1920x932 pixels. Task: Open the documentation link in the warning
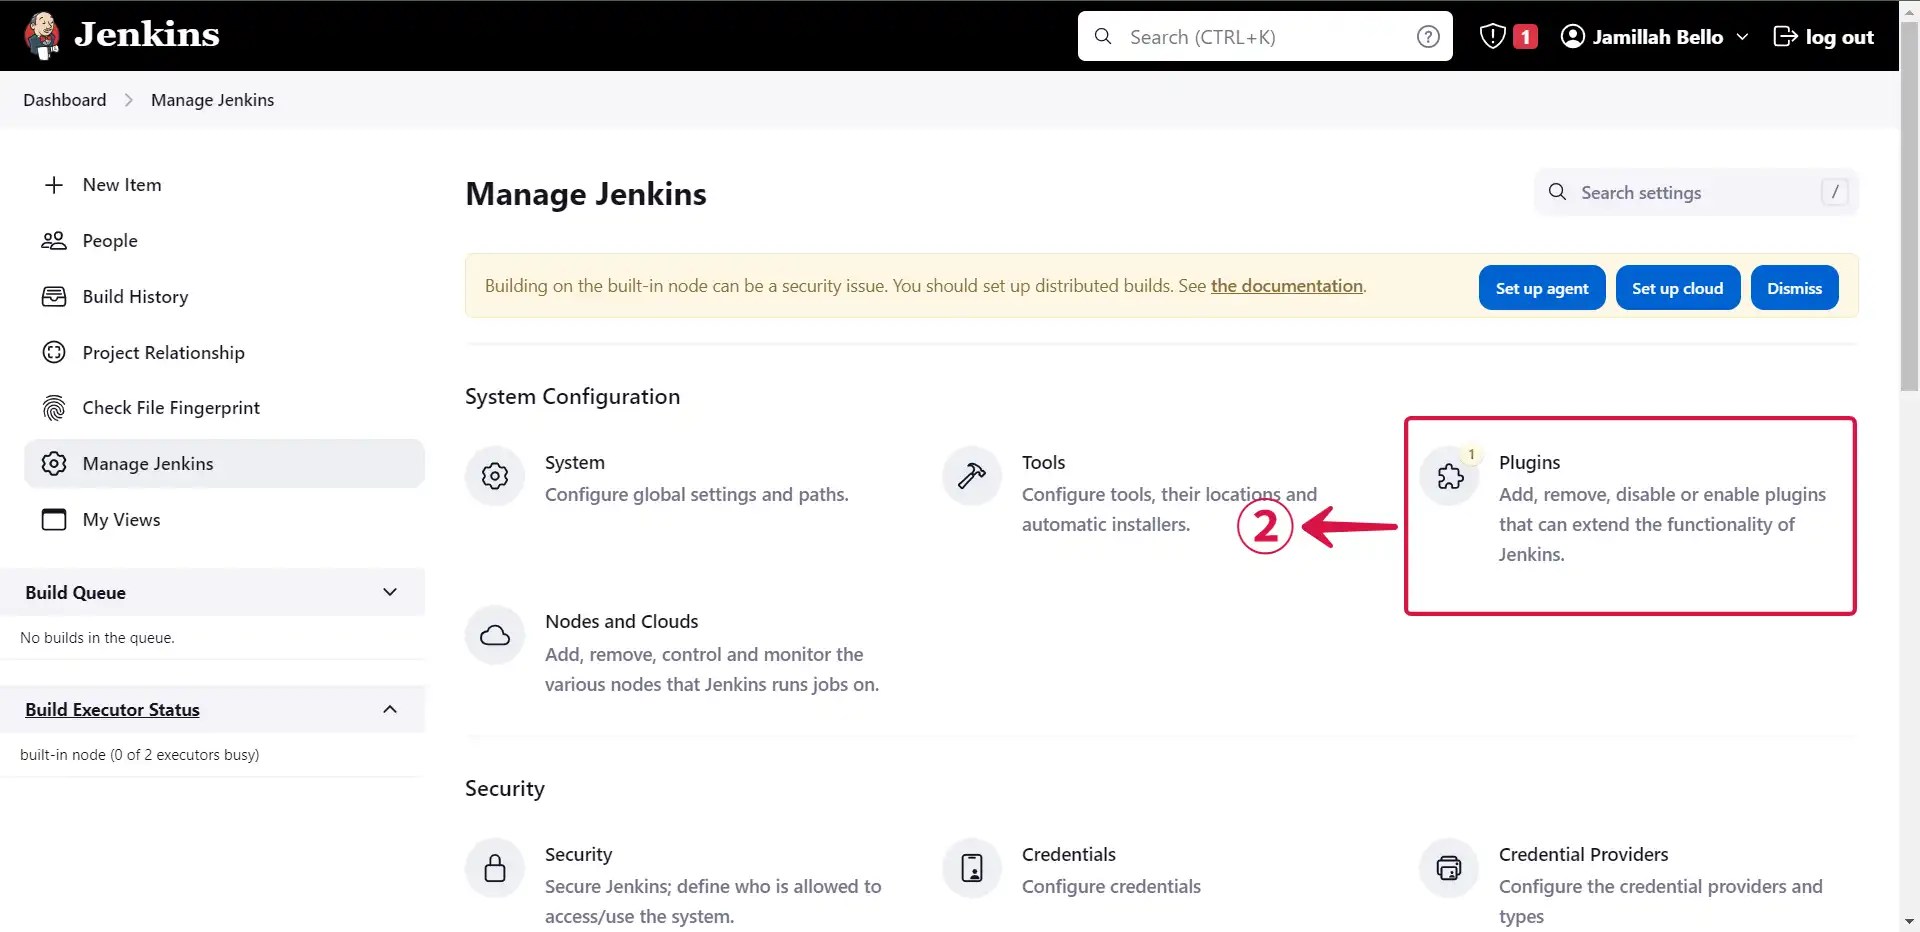click(x=1286, y=285)
